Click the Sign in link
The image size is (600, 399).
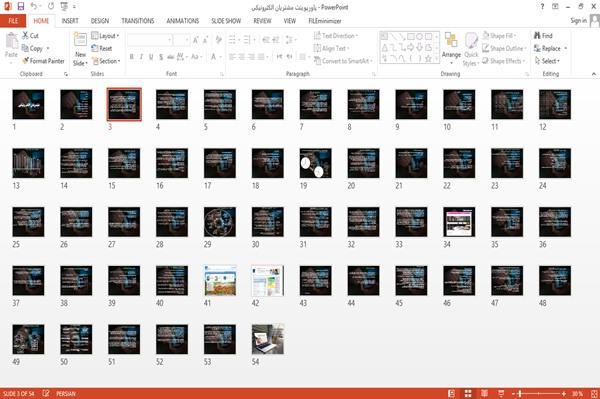578,21
